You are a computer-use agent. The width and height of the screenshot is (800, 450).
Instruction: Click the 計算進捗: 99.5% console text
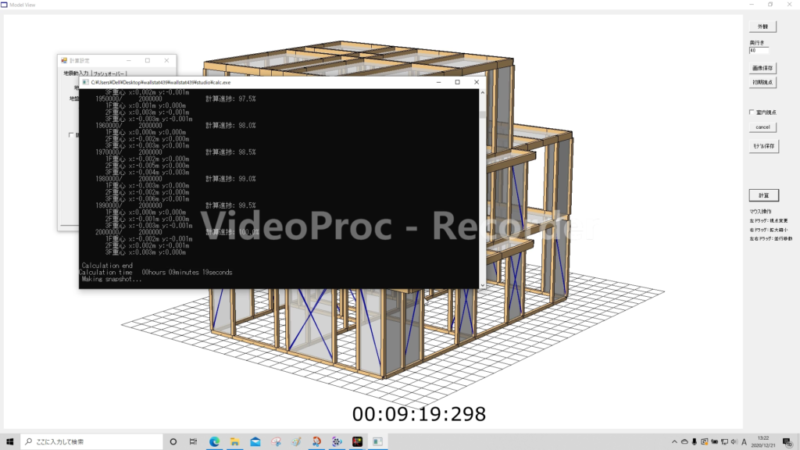(x=231, y=206)
